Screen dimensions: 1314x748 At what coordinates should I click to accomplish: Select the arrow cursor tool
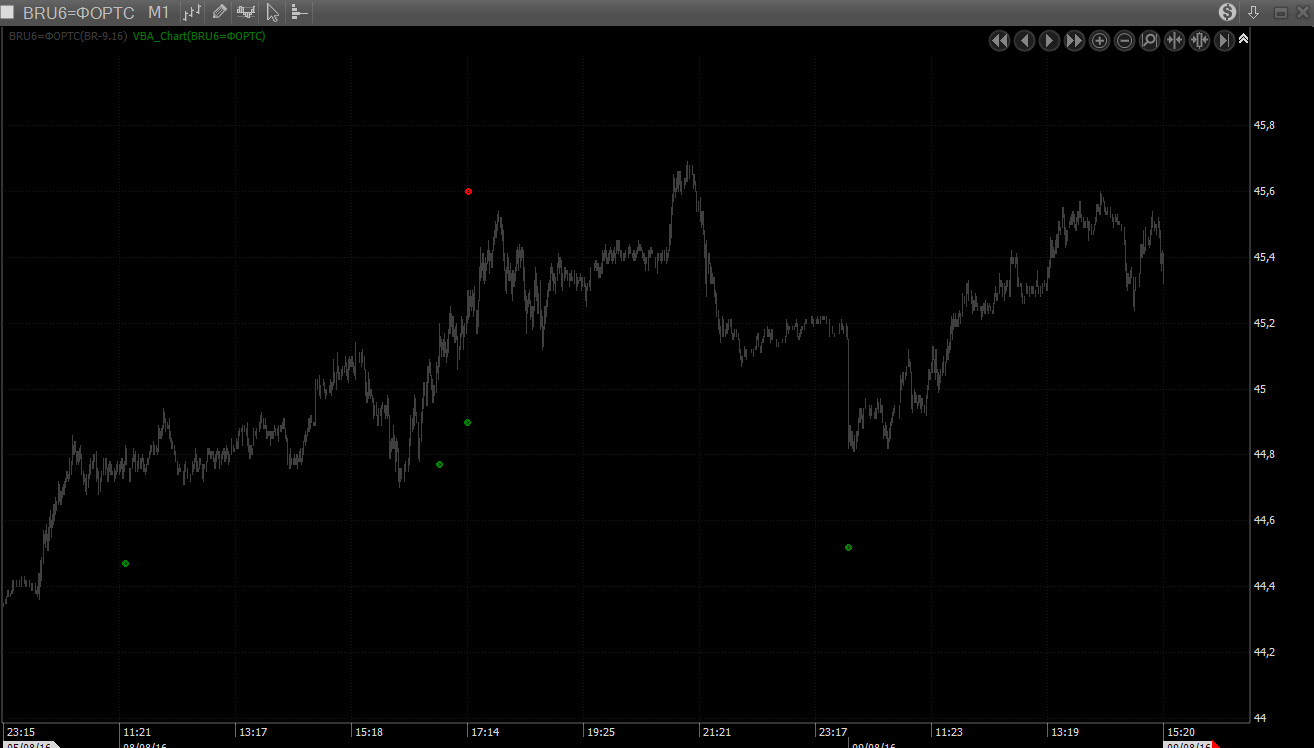tap(273, 12)
